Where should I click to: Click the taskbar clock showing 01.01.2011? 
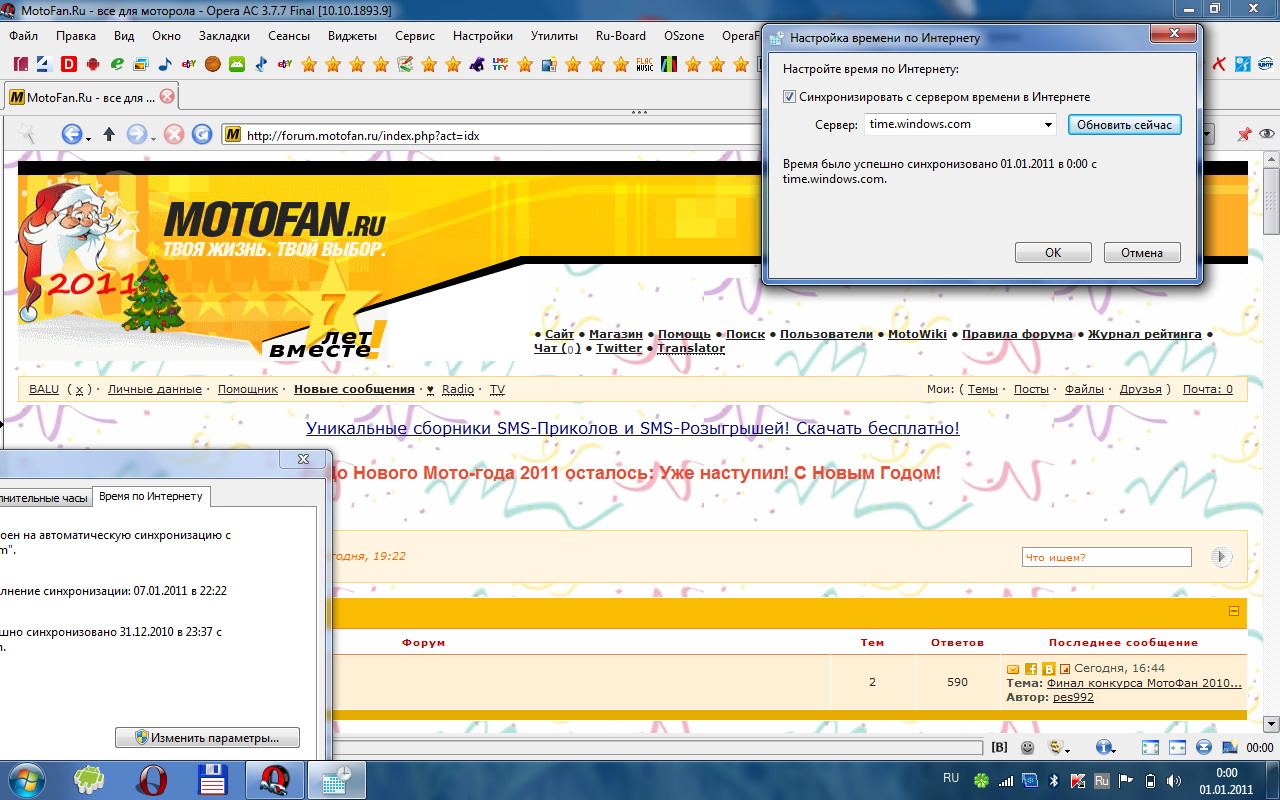[x=1226, y=781]
